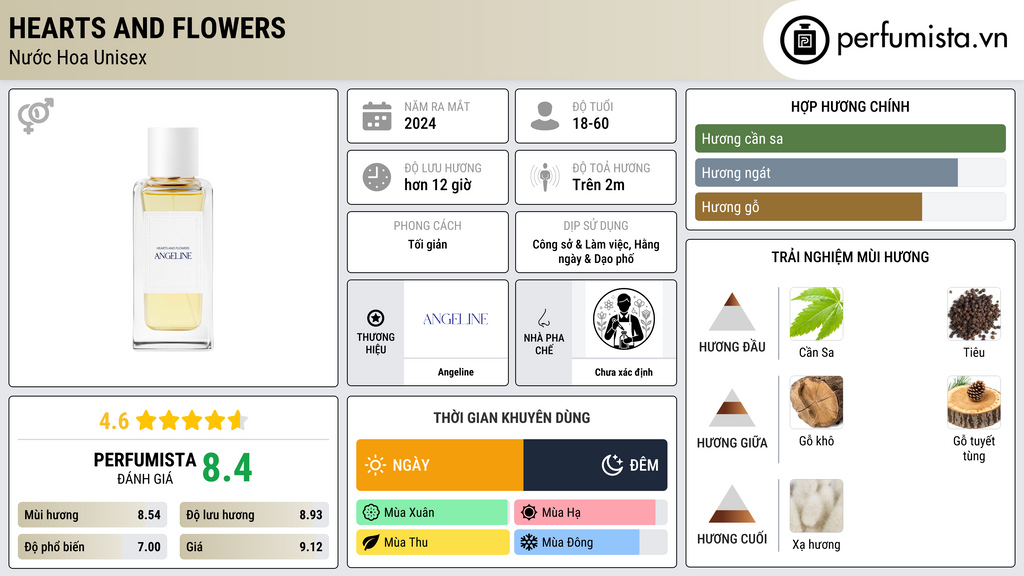Click the person icon beside Độ tuổi
The image size is (1024, 576).
click(x=545, y=116)
